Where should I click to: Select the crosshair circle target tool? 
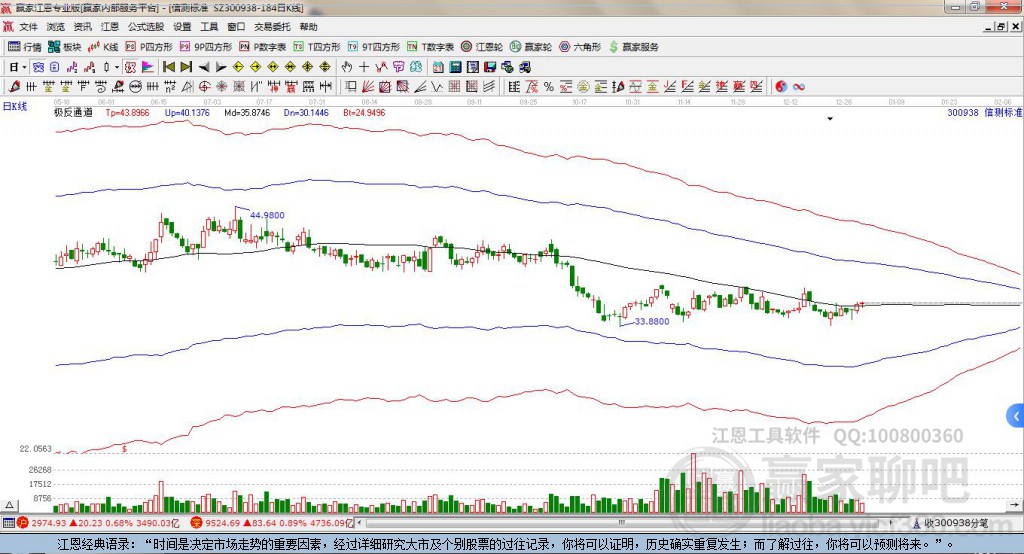(204, 86)
